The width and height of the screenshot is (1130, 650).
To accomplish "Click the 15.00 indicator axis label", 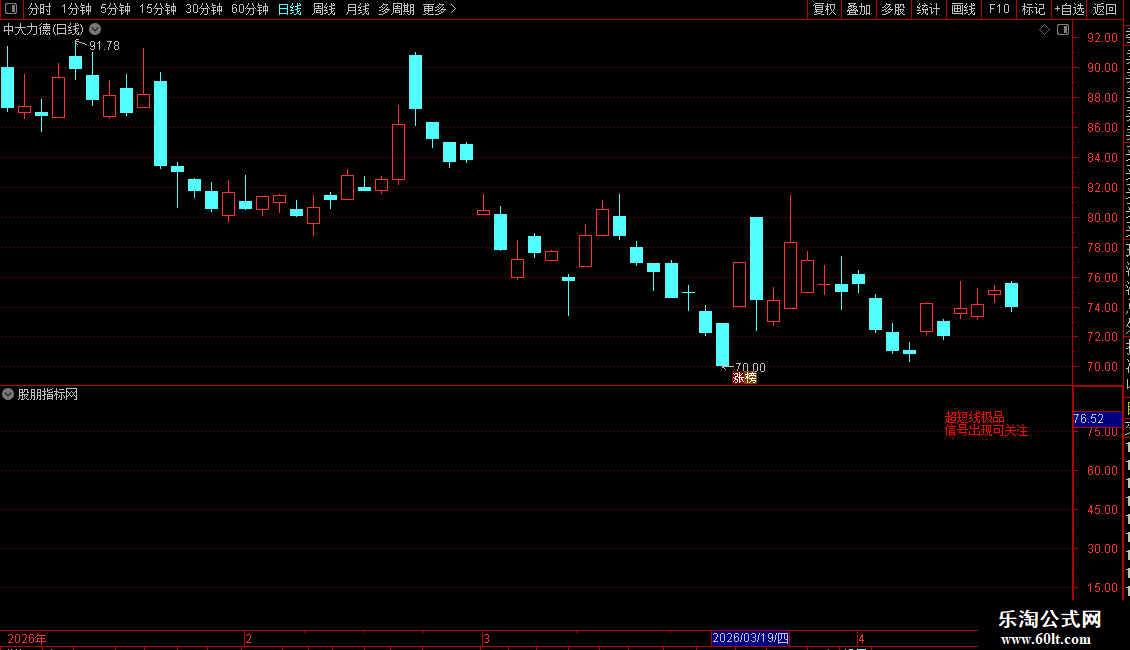I will pos(1102,587).
